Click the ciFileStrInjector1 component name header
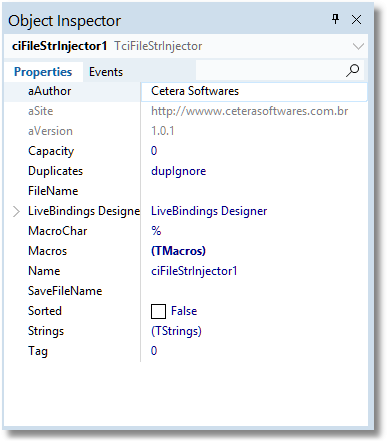This screenshot has width=388, height=444. (x=59, y=46)
